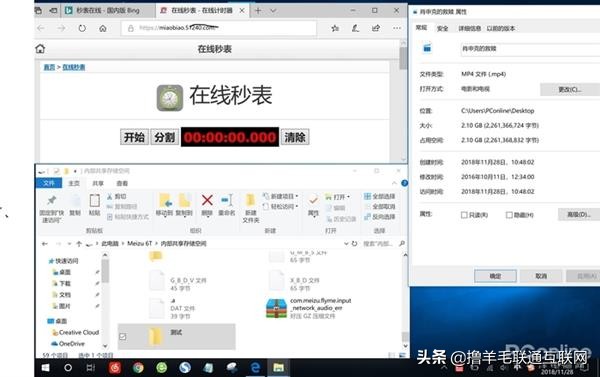Open the 以前的版本 tab in Properties

point(501,28)
